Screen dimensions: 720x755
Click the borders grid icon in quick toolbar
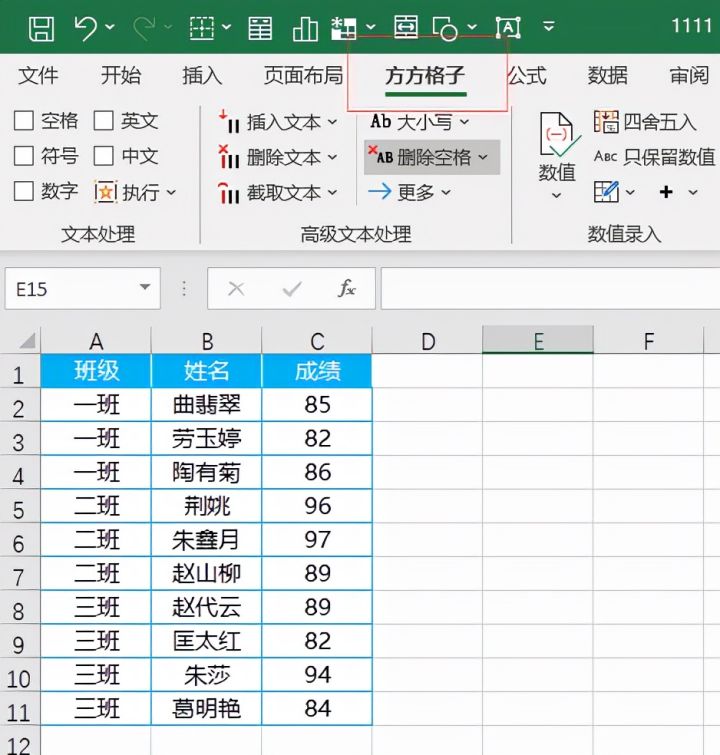[x=201, y=28]
